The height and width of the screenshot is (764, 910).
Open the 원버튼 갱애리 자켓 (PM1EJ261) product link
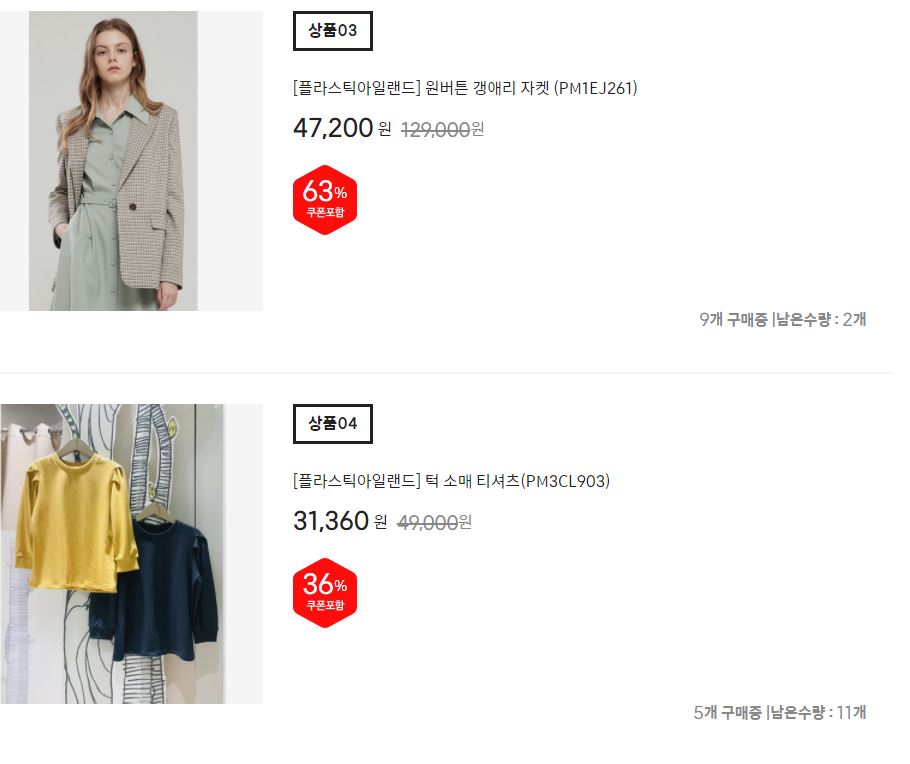click(x=465, y=88)
